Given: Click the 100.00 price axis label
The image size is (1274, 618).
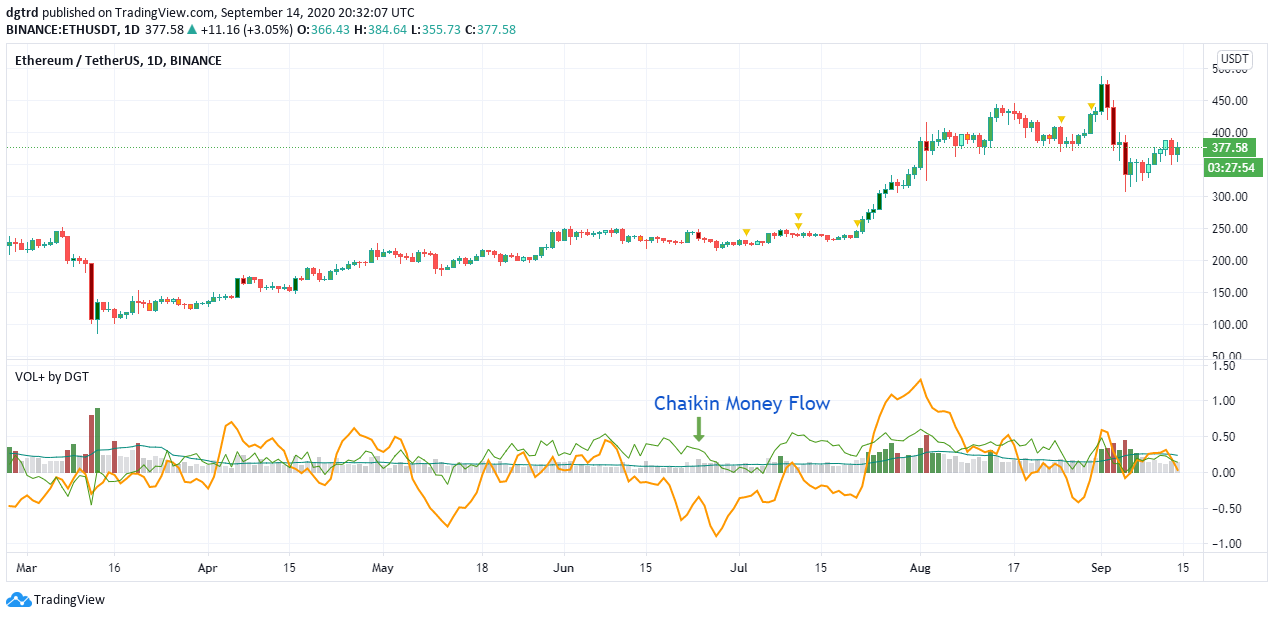Looking at the screenshot, I should (x=1230, y=325).
